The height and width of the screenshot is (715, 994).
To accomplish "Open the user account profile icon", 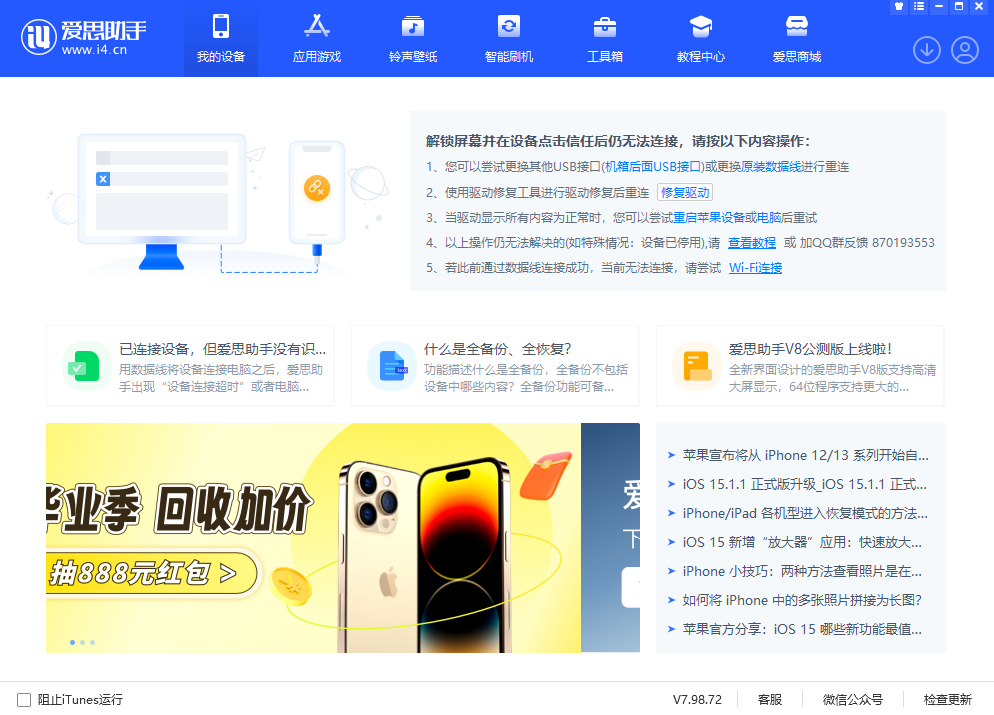I will [x=964, y=48].
